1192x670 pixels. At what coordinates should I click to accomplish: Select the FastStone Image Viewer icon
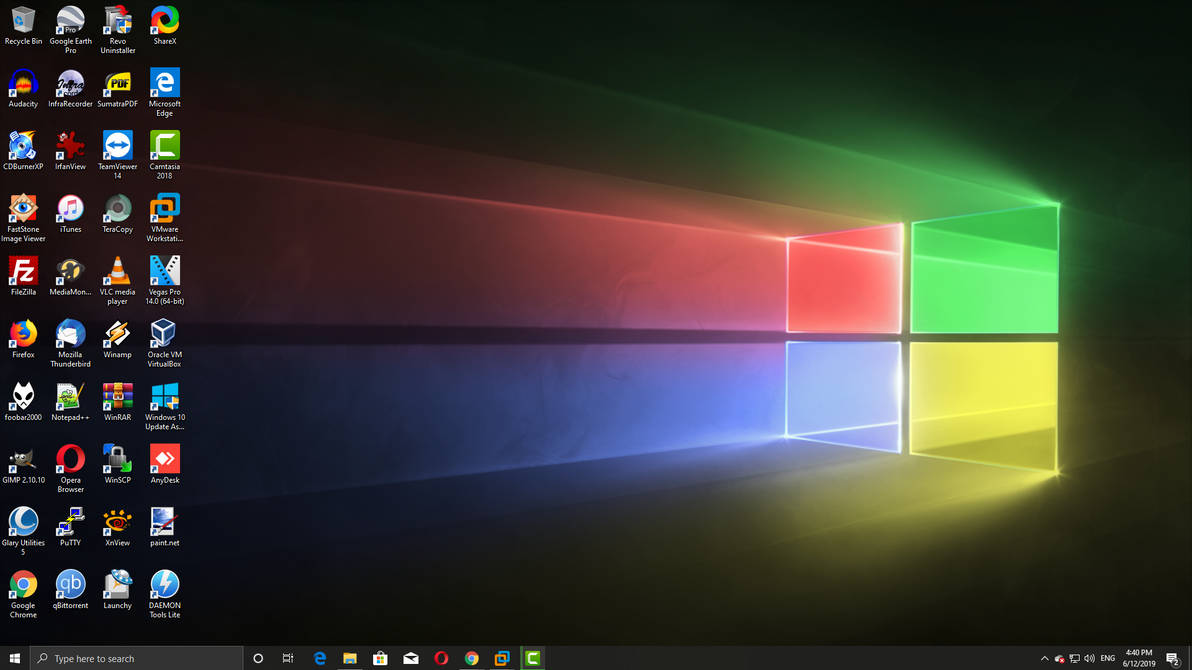pyautogui.click(x=24, y=218)
